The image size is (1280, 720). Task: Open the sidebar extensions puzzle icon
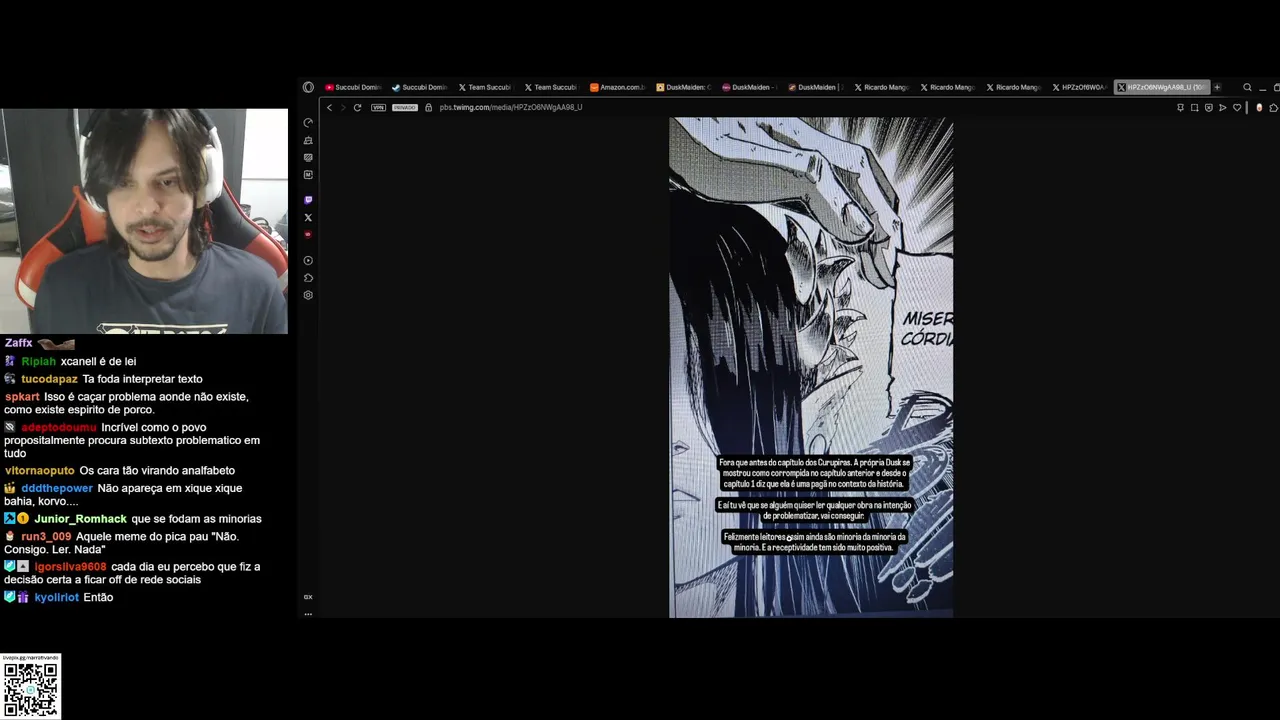pos(308,278)
